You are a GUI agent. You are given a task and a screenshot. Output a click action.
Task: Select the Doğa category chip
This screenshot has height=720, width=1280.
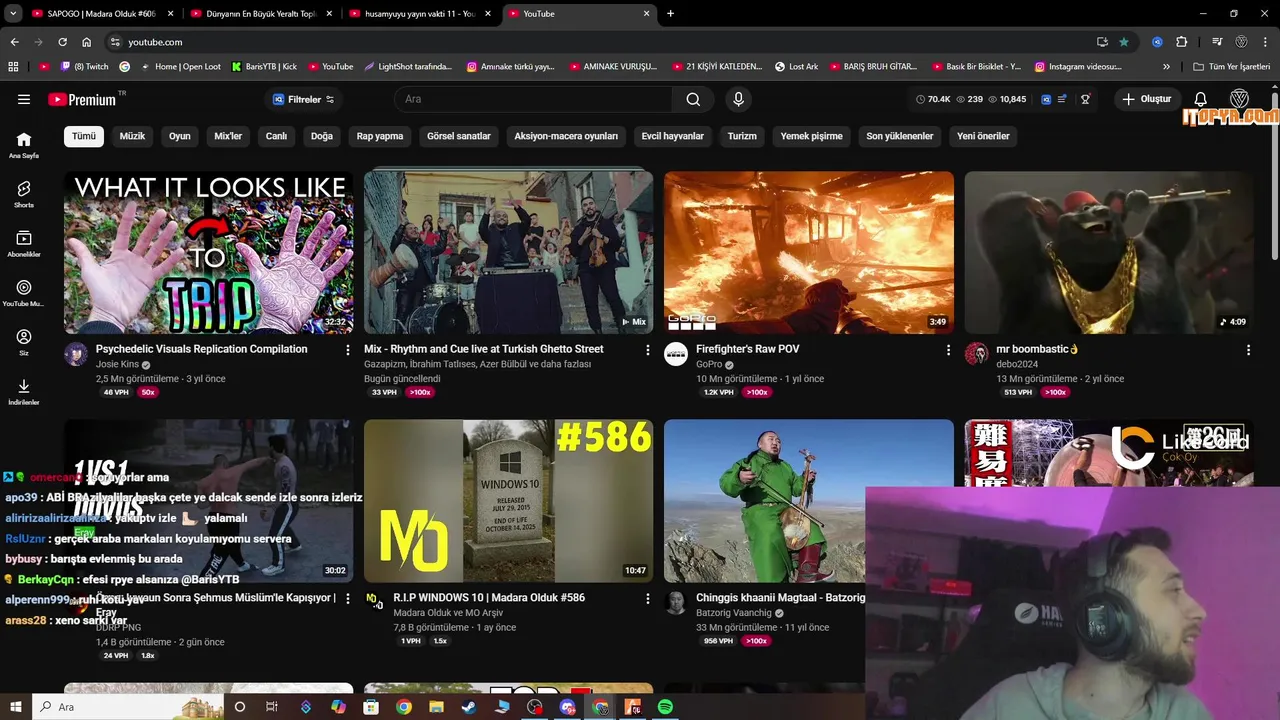(322, 136)
